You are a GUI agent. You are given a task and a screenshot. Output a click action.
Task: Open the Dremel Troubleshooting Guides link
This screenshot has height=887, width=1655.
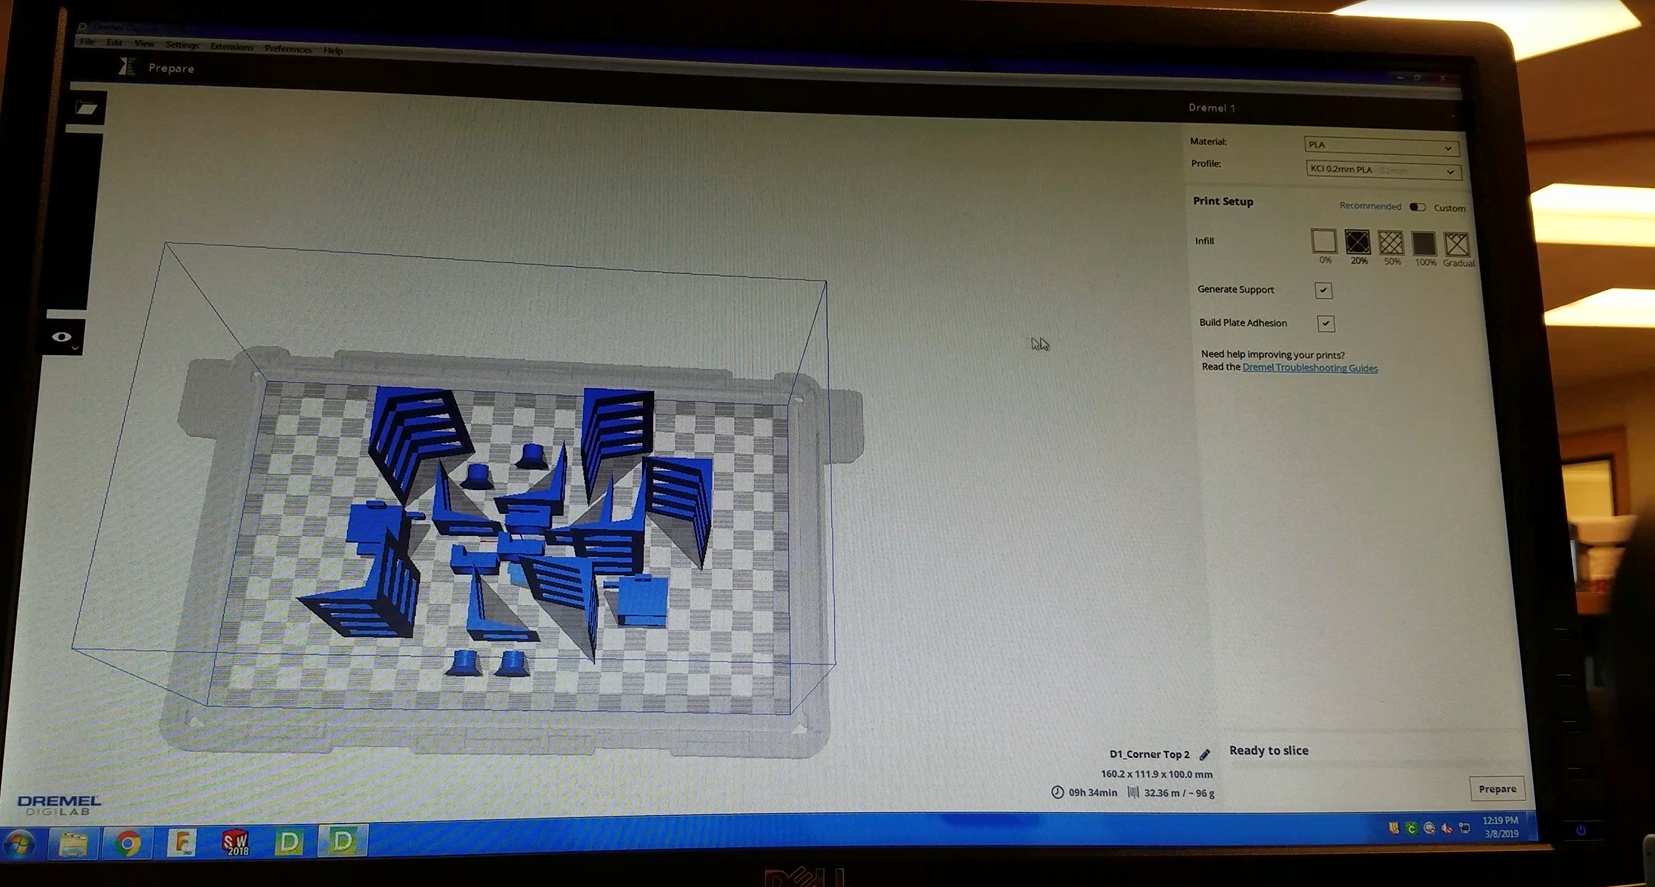1310,368
